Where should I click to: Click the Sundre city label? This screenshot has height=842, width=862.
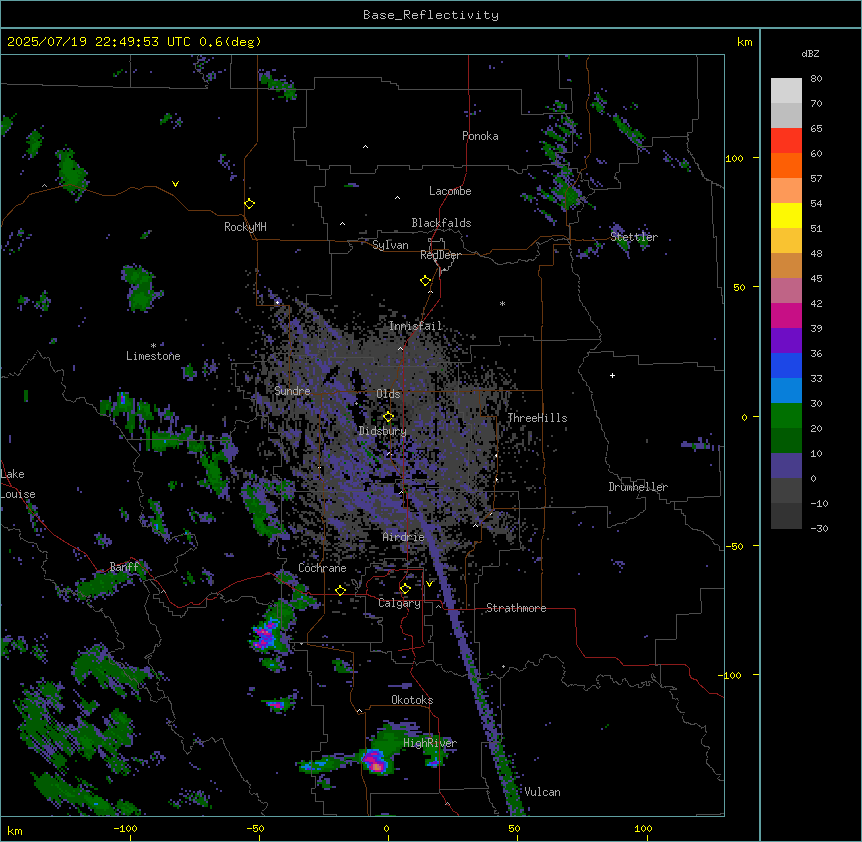[x=292, y=391]
